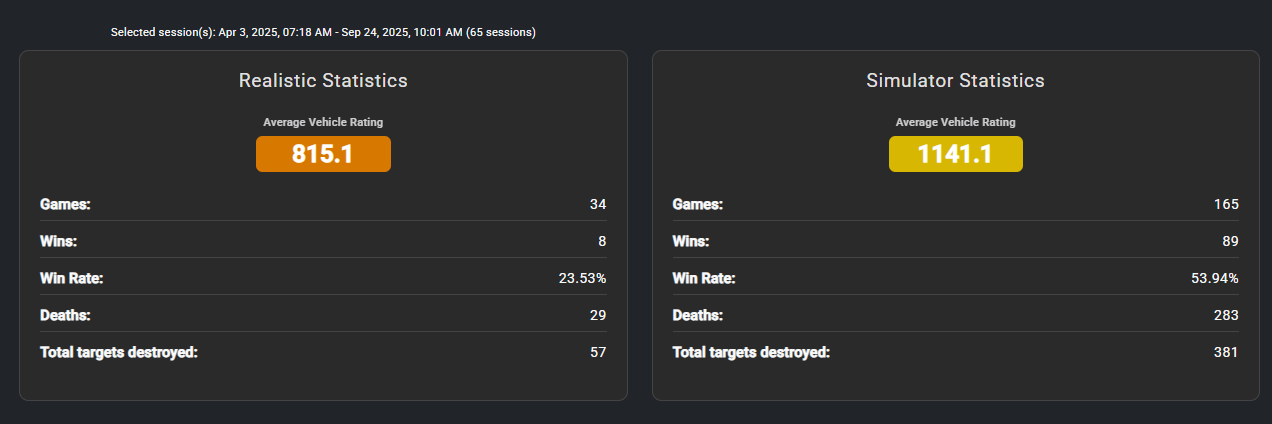The height and width of the screenshot is (424, 1272).
Task: Click the Realistic Games row label
Action: point(65,204)
